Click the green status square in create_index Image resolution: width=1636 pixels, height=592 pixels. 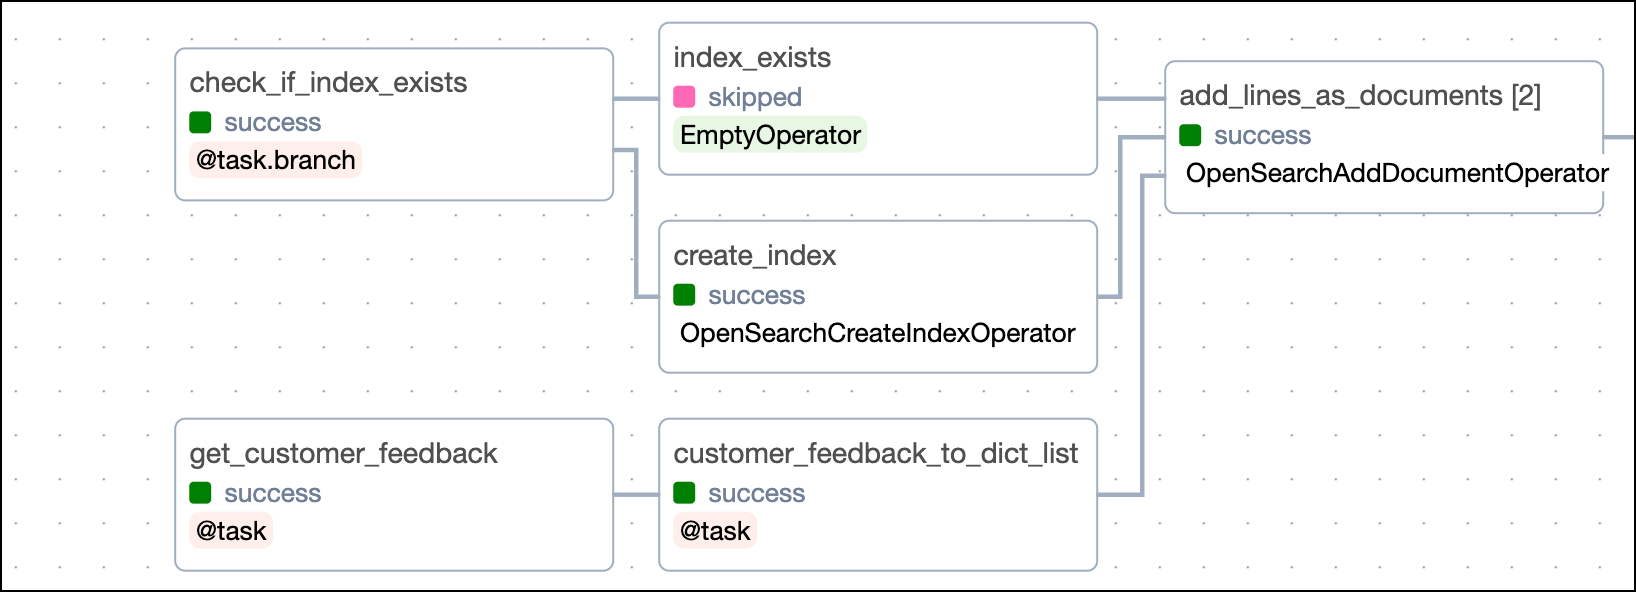click(x=684, y=295)
